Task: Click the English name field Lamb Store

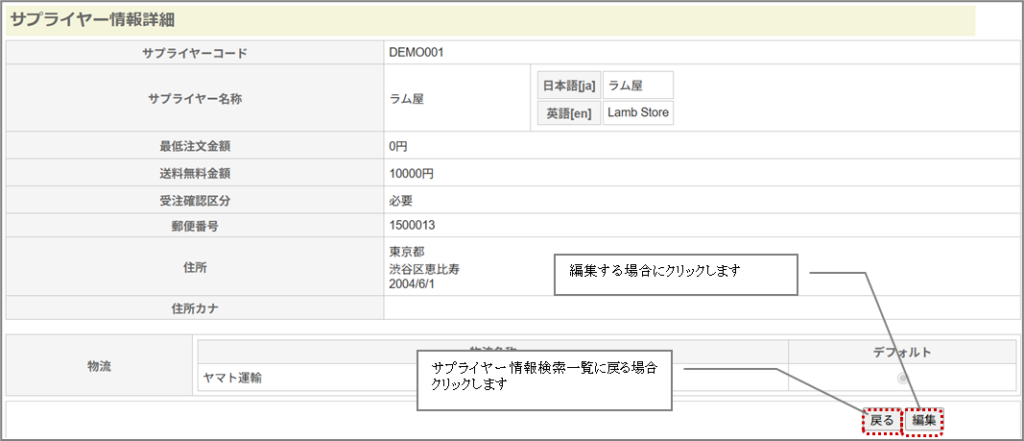Action: point(638,112)
